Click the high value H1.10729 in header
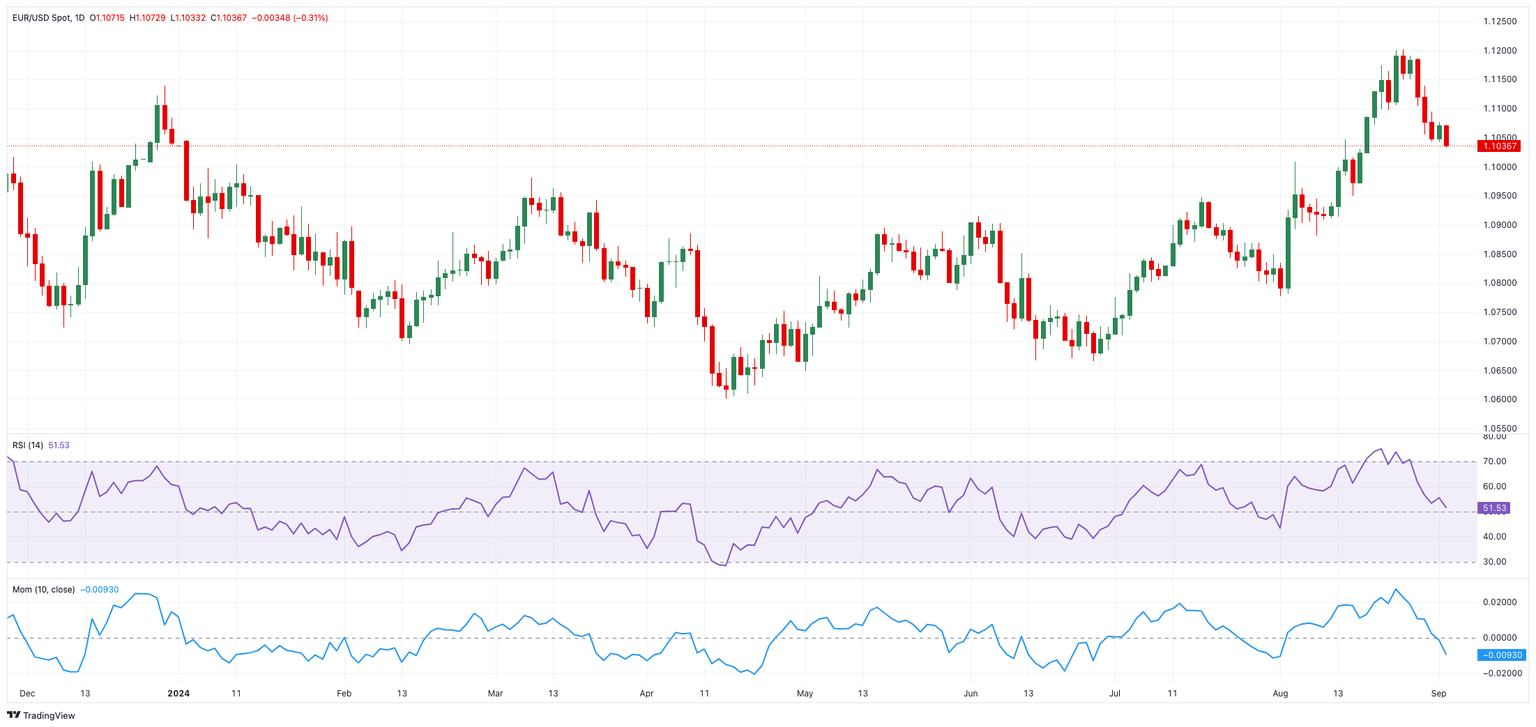Viewport: 1536px width, 727px height. [x=150, y=18]
